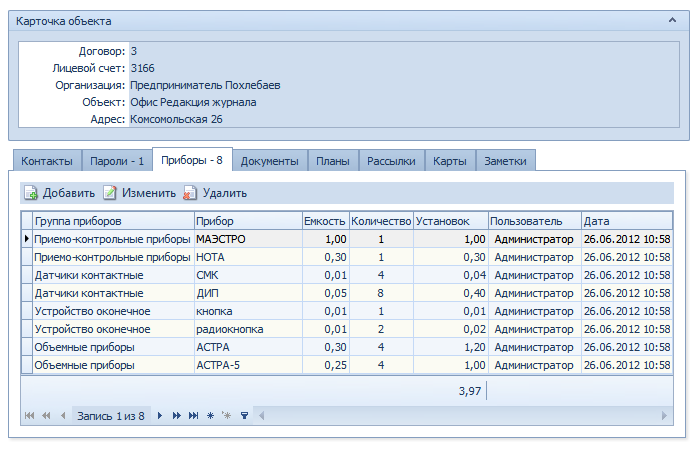Open the grid filter funnel icon
The height and width of the screenshot is (450, 699).
tap(244, 416)
